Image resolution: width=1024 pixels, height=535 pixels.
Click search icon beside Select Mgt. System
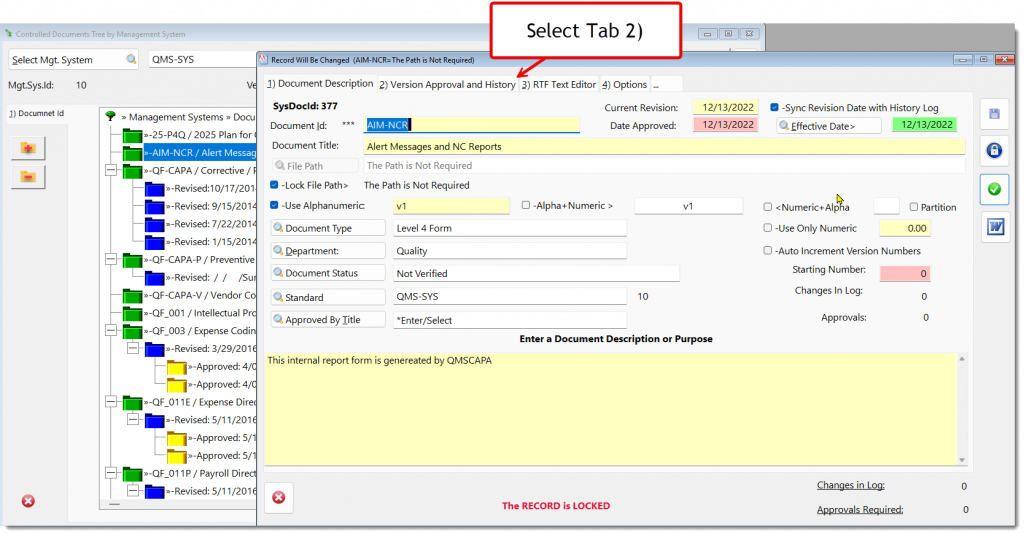click(x=131, y=59)
